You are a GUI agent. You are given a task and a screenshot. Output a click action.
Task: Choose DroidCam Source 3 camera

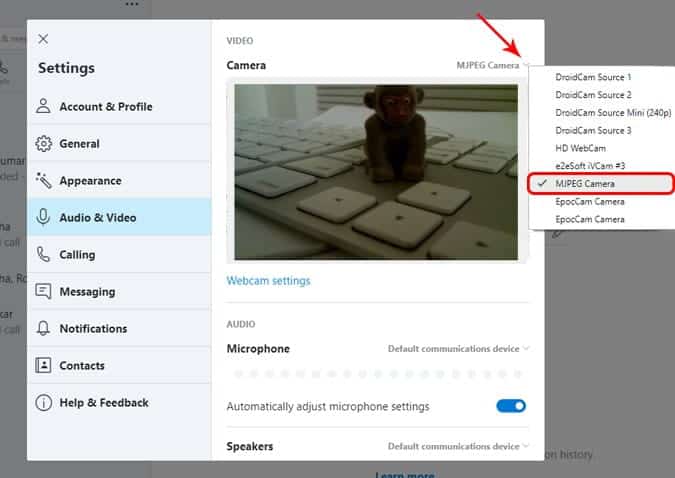(x=601, y=130)
